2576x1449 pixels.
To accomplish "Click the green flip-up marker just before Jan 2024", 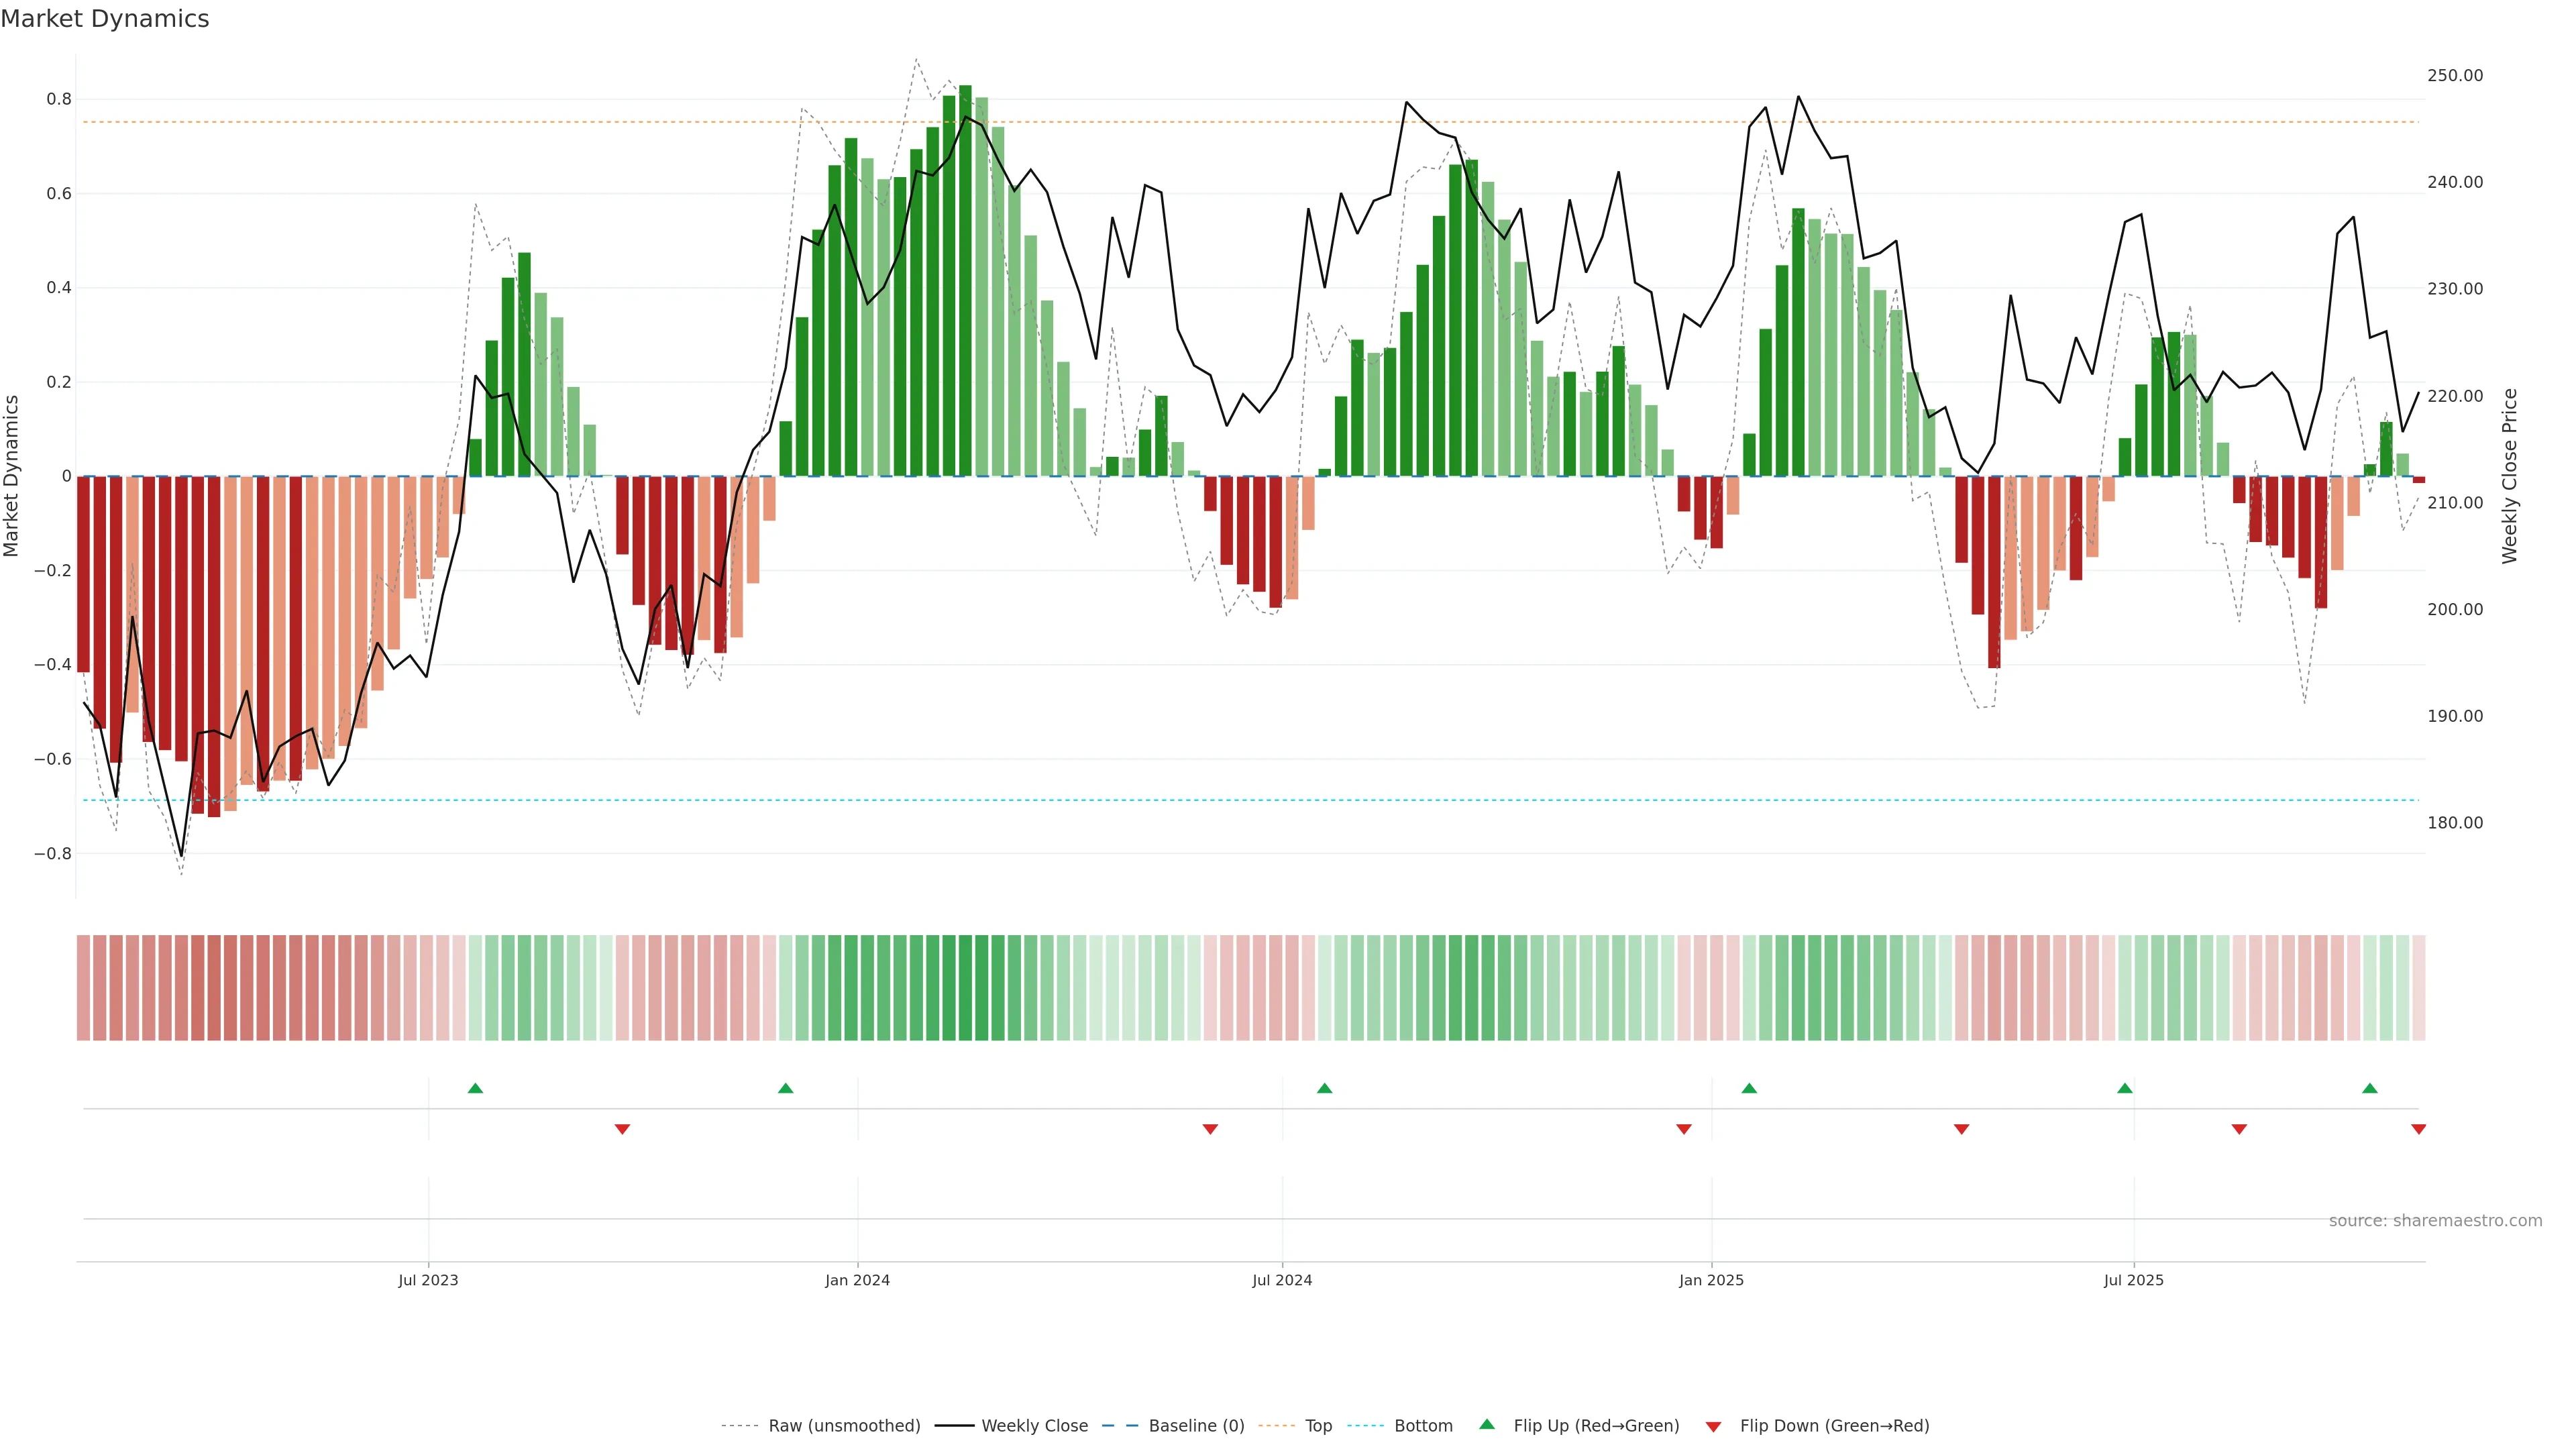I will (785, 1088).
